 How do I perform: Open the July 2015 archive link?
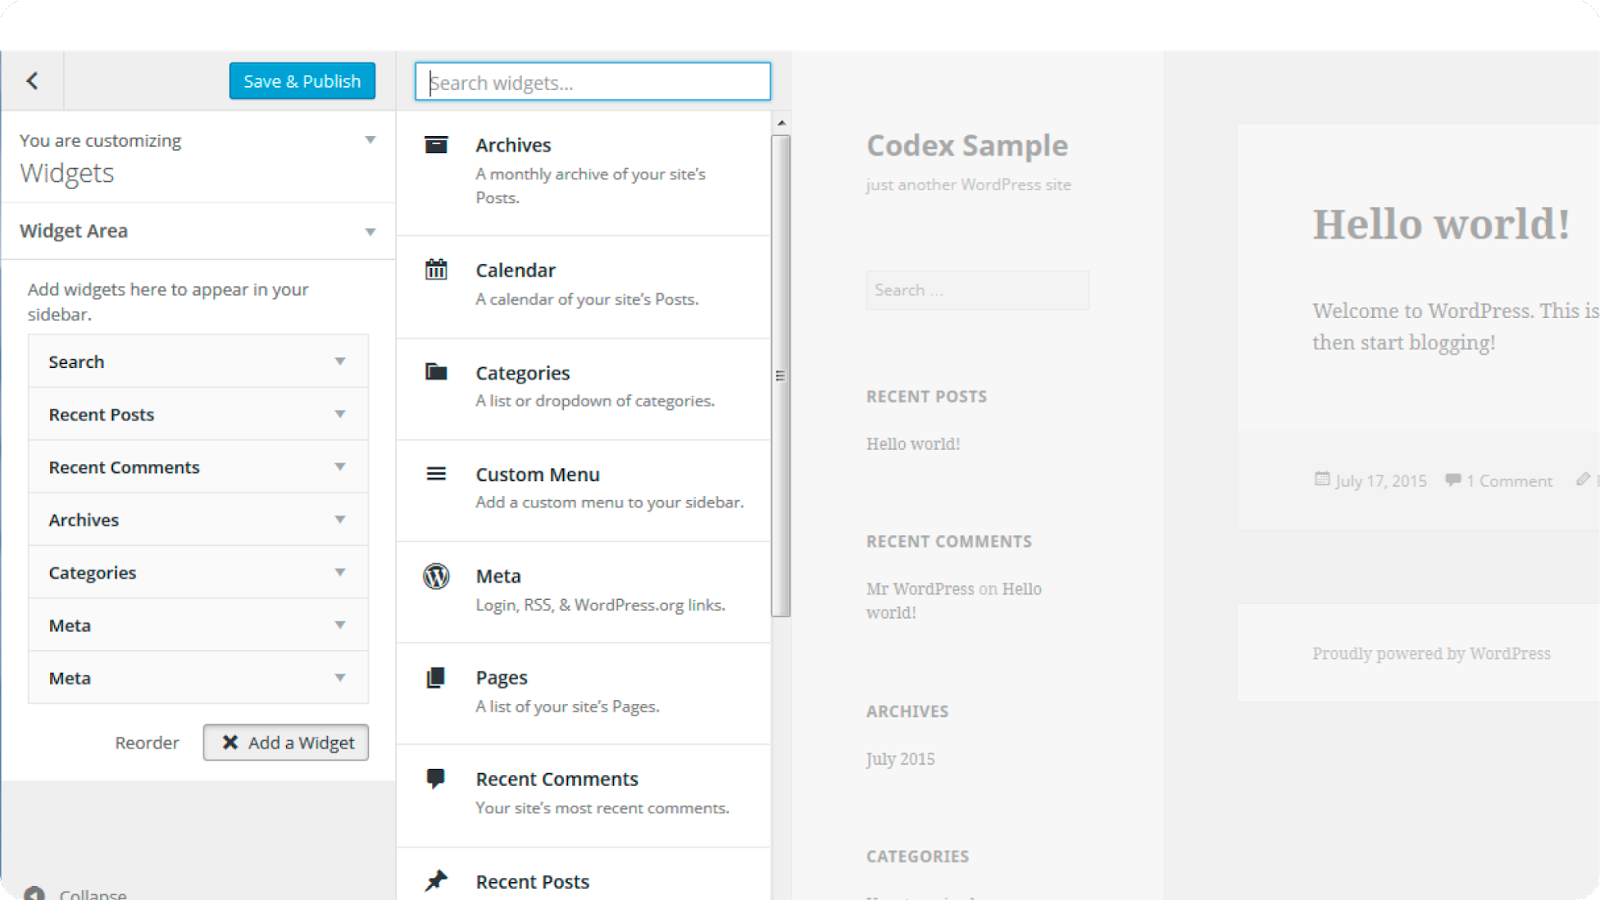(900, 759)
